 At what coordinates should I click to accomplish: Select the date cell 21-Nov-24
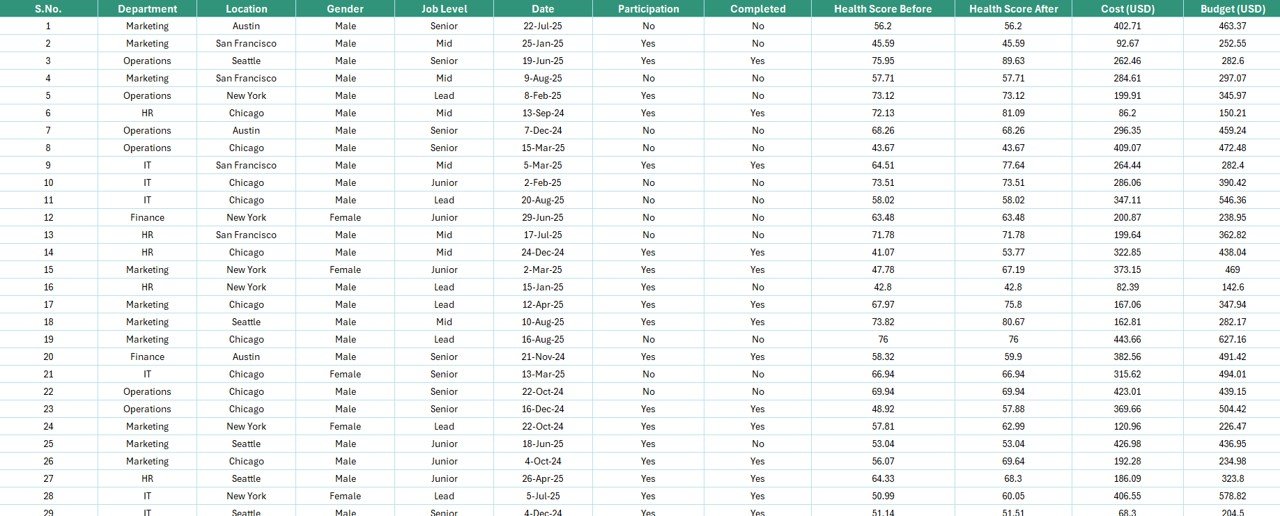[543, 357]
